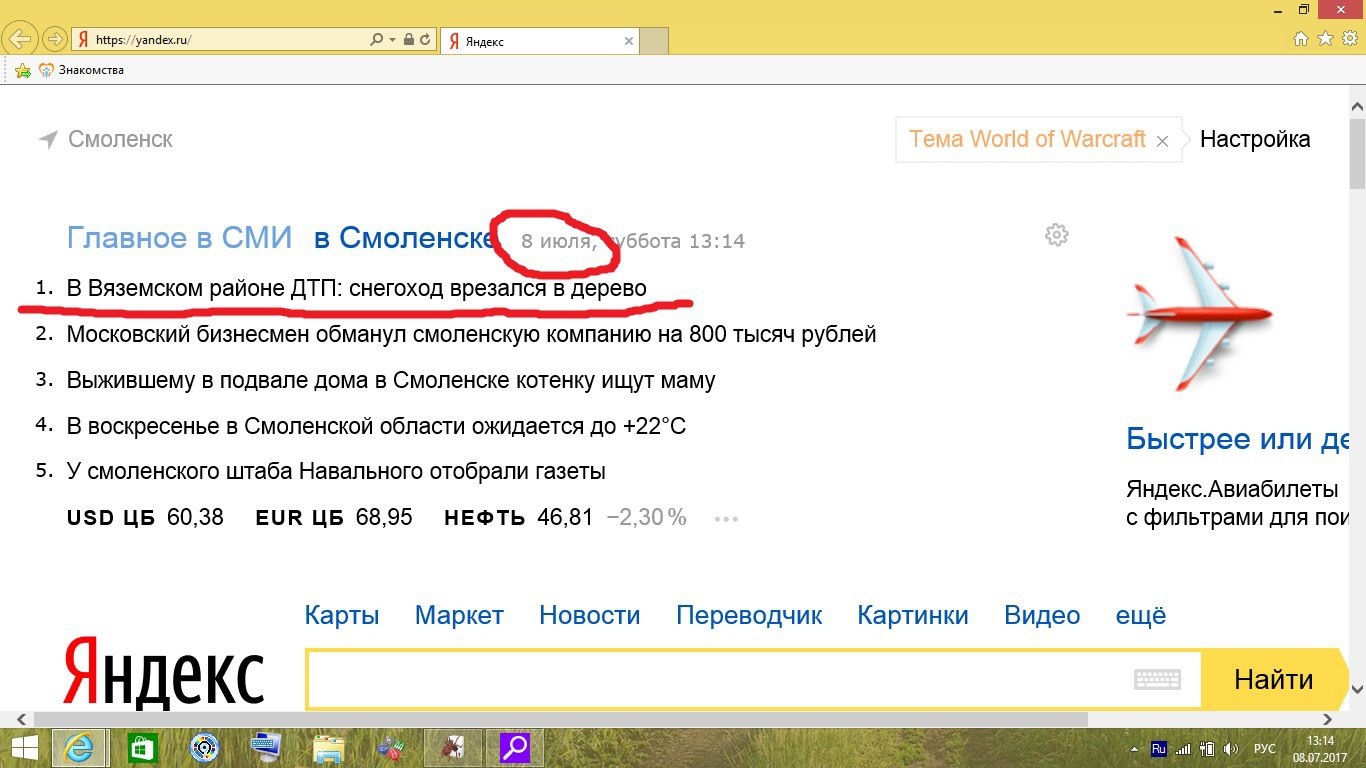Image resolution: width=1366 pixels, height=768 pixels.
Task: Switch to the 'в Смоленске' news tab
Action: tap(404, 238)
